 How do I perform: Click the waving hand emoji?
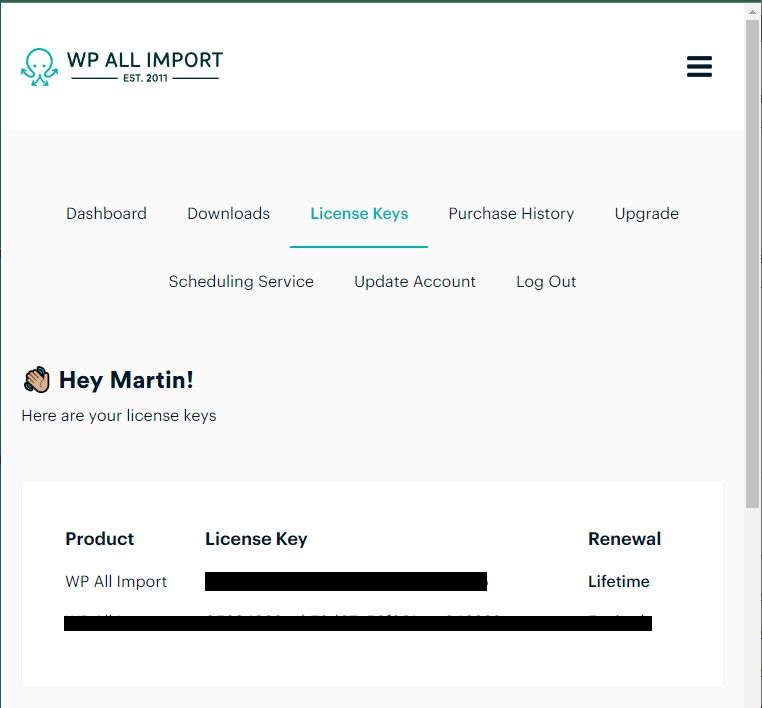[36, 380]
